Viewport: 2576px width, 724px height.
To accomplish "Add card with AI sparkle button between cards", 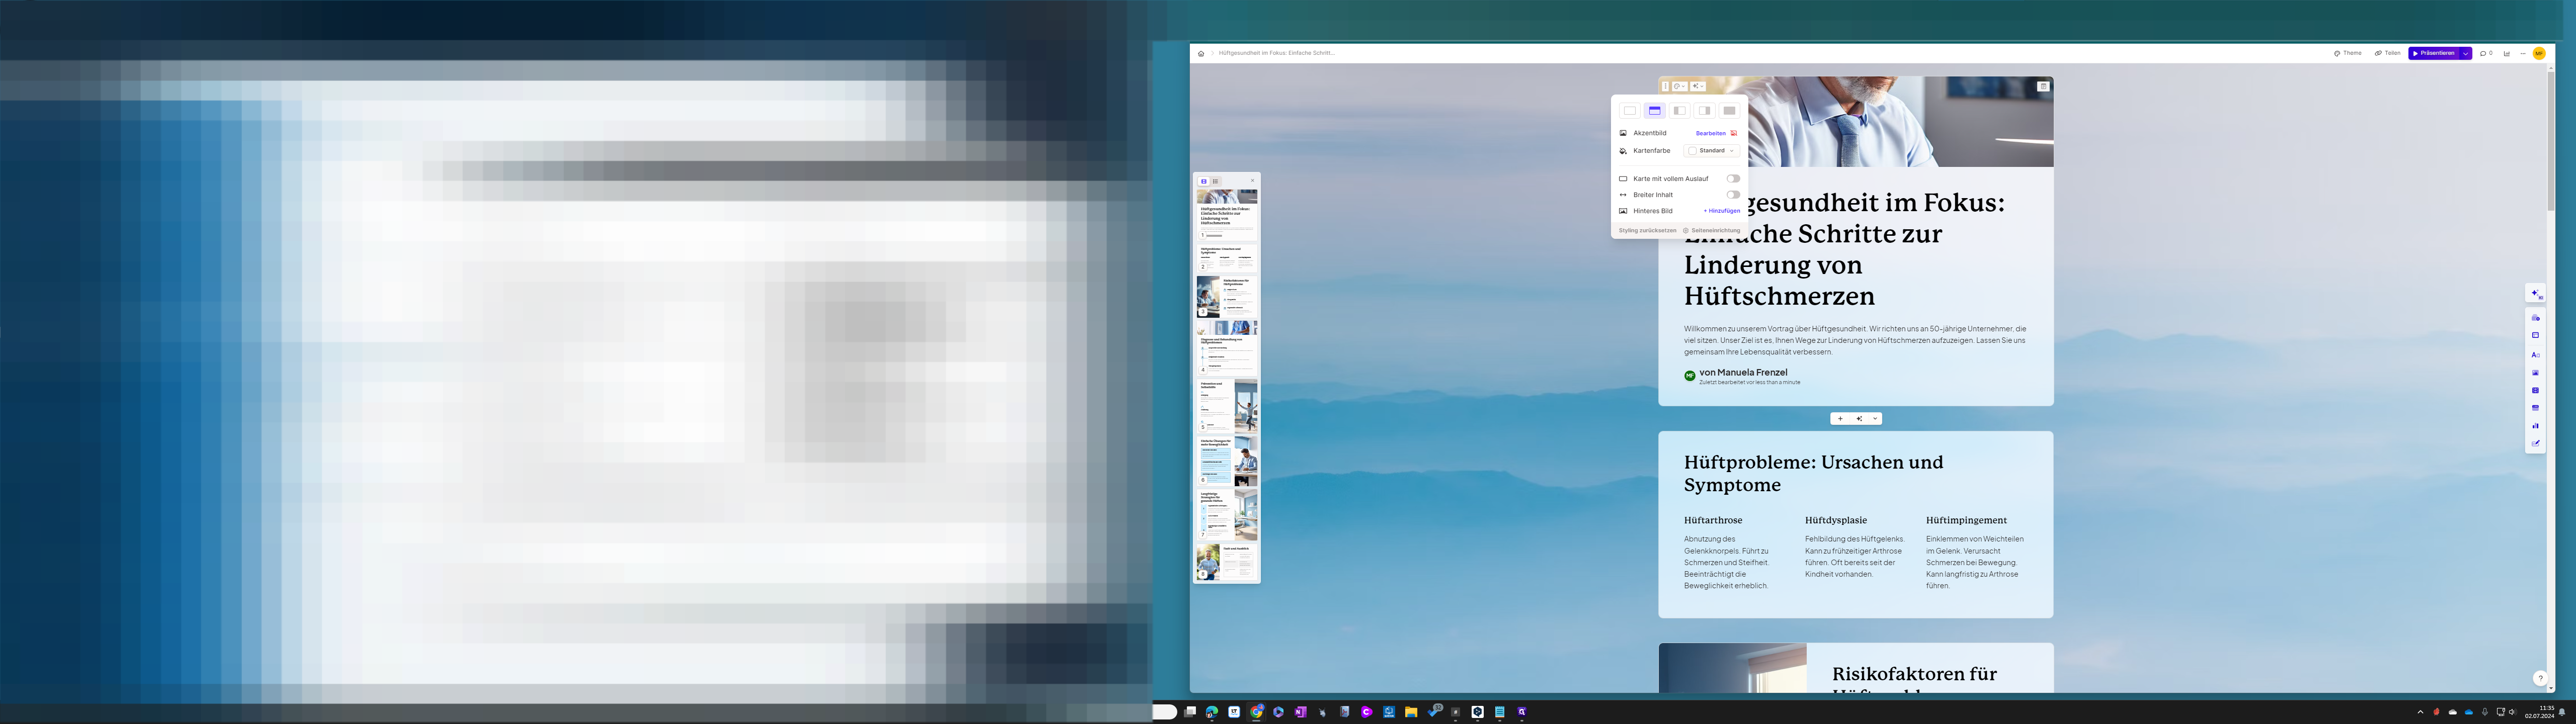I will pos(1859,419).
